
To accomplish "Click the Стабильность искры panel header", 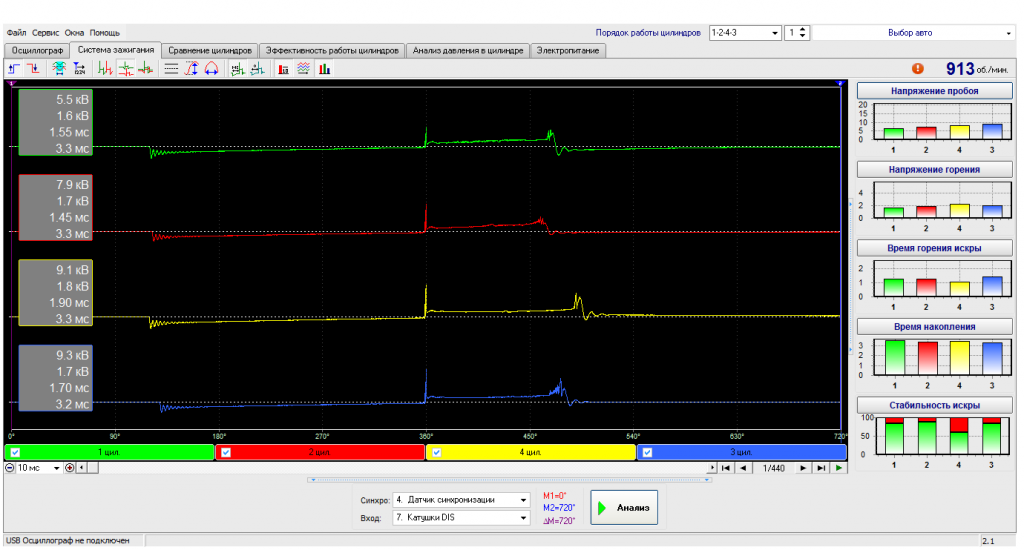I will pyautogui.click(x=934, y=405).
